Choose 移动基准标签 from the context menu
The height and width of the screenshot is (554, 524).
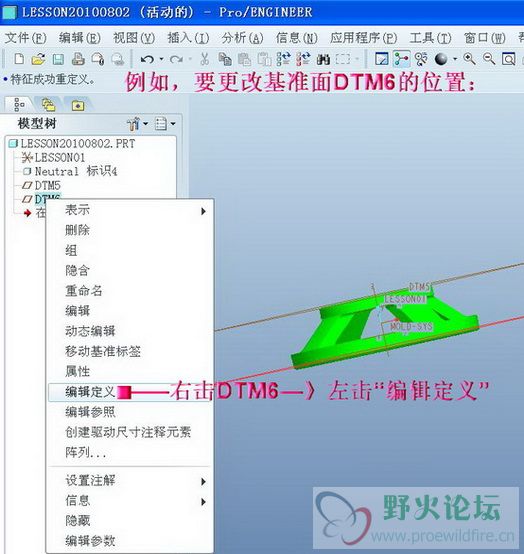(131, 351)
